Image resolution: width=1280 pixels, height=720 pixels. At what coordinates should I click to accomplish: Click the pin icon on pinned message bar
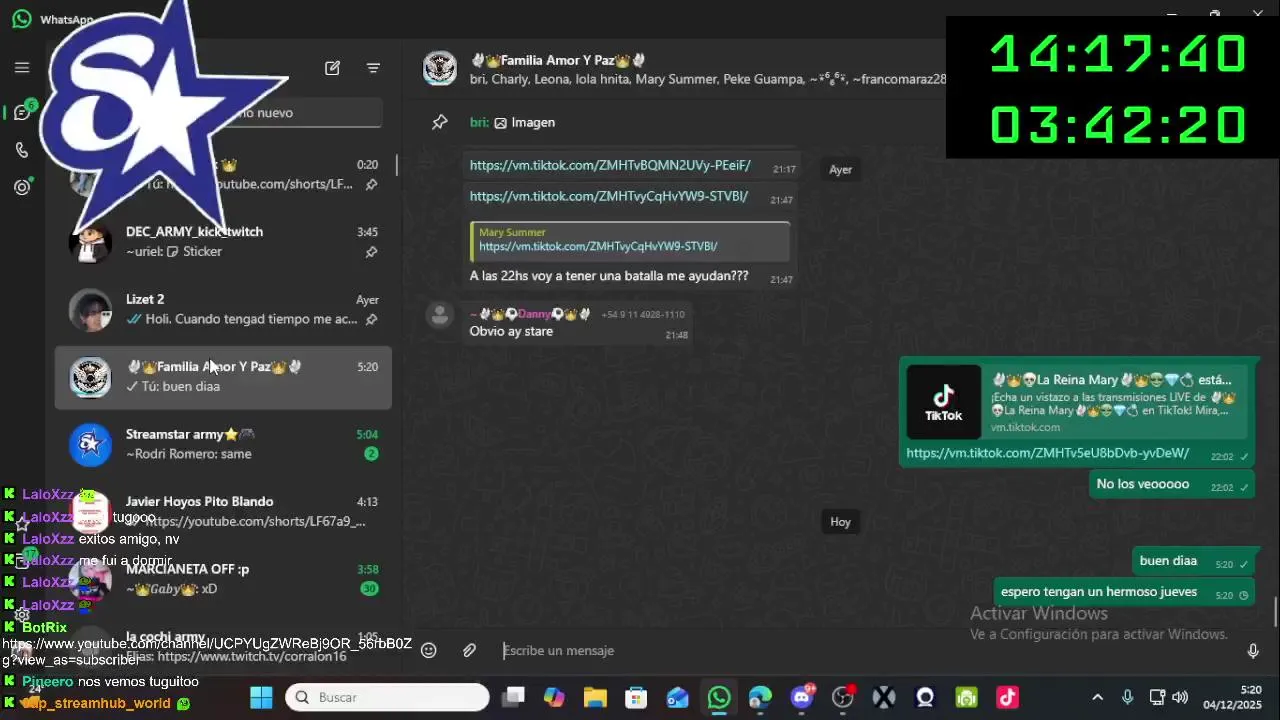(439, 122)
